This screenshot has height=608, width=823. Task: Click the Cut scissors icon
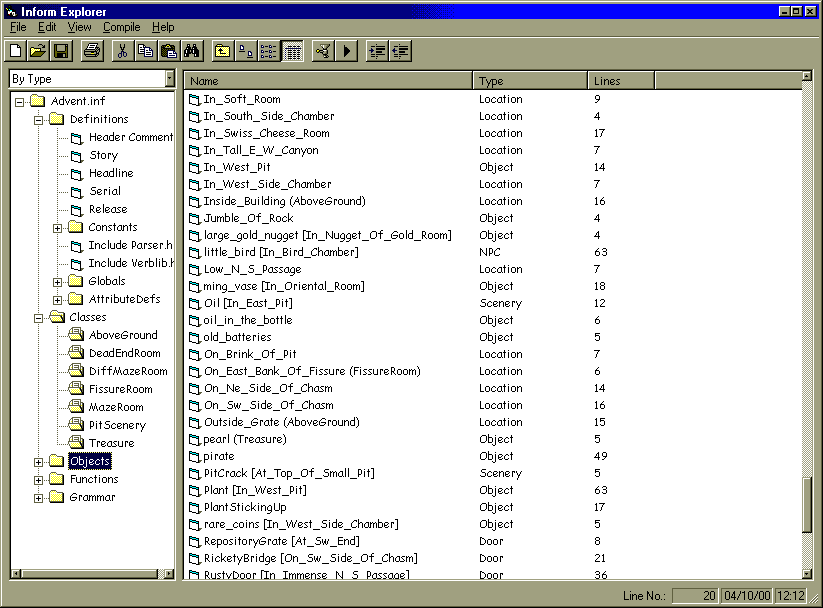(x=123, y=51)
